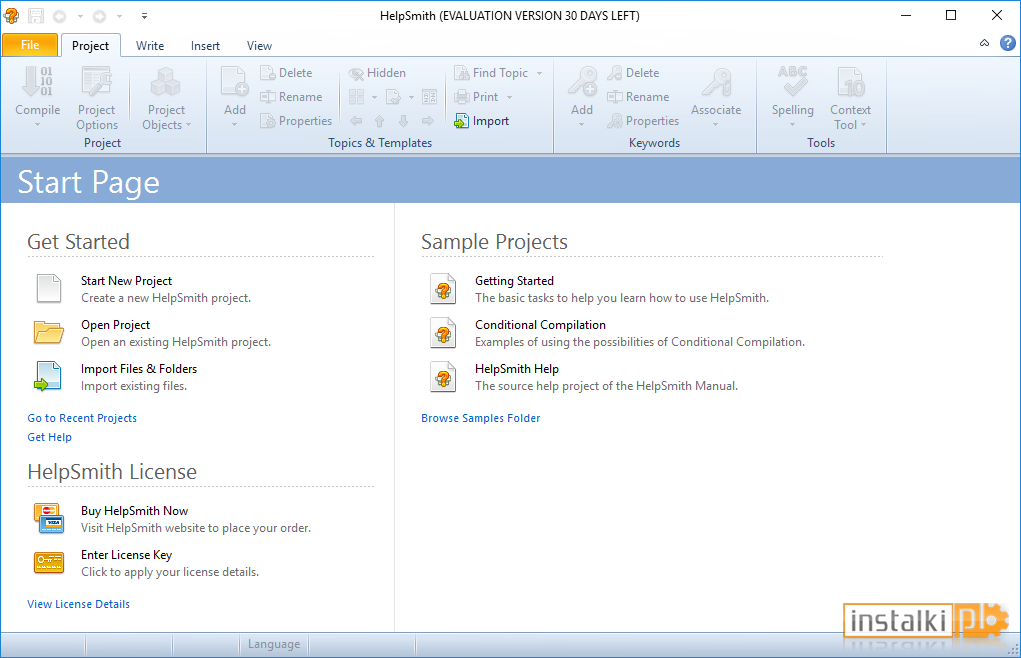Expand the Find Topic dropdown arrow
Image resolution: width=1021 pixels, height=658 pixels.
pos(539,74)
